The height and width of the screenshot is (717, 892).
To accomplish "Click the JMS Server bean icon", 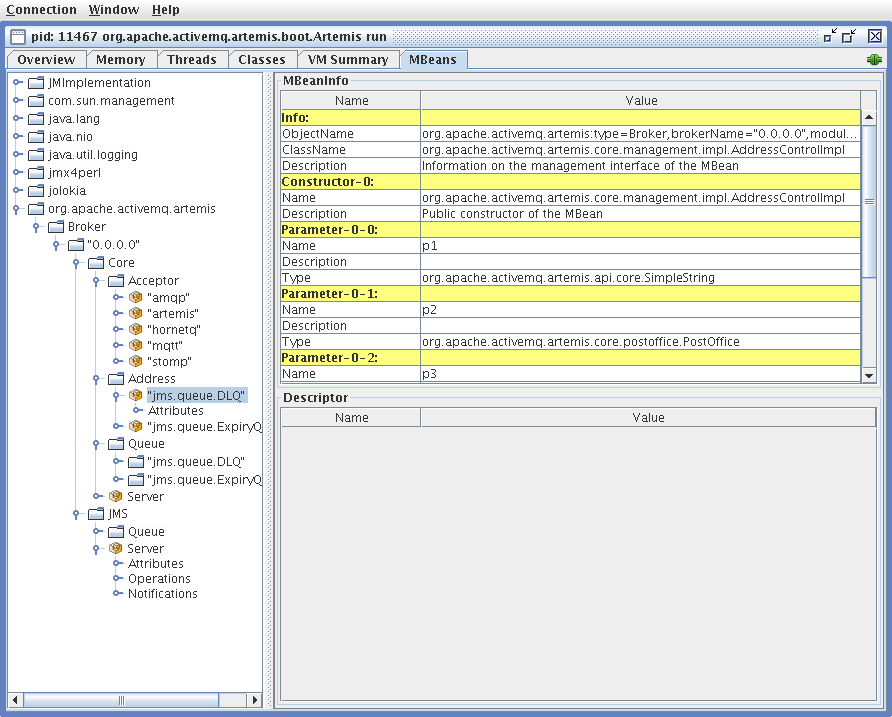I will (116, 549).
